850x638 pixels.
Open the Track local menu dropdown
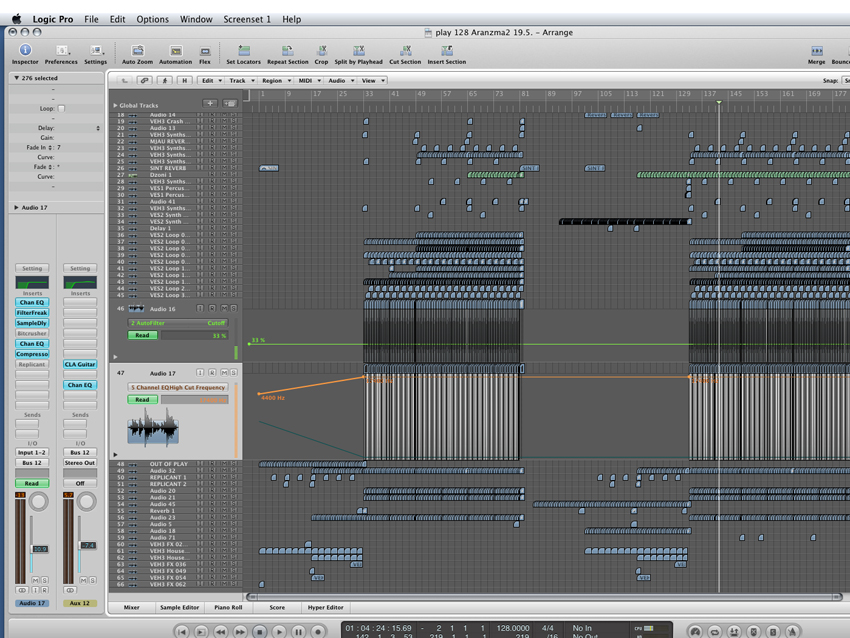(x=241, y=80)
